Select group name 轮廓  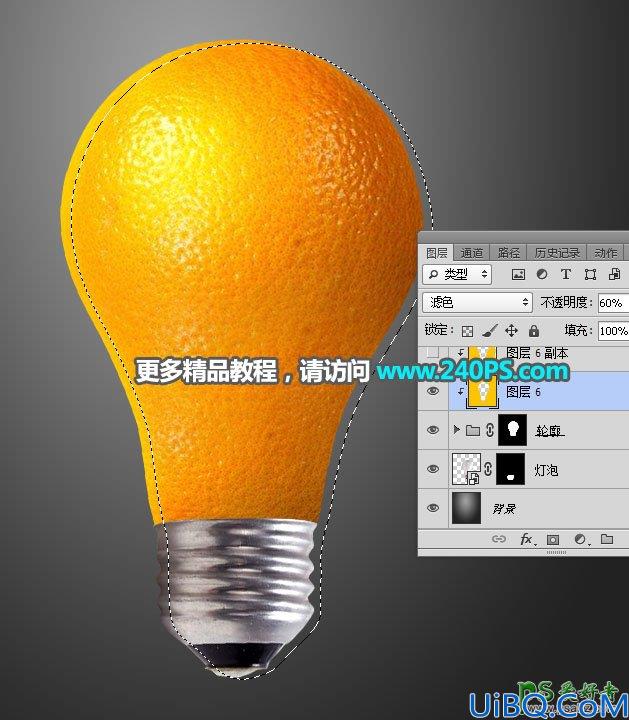[550, 431]
